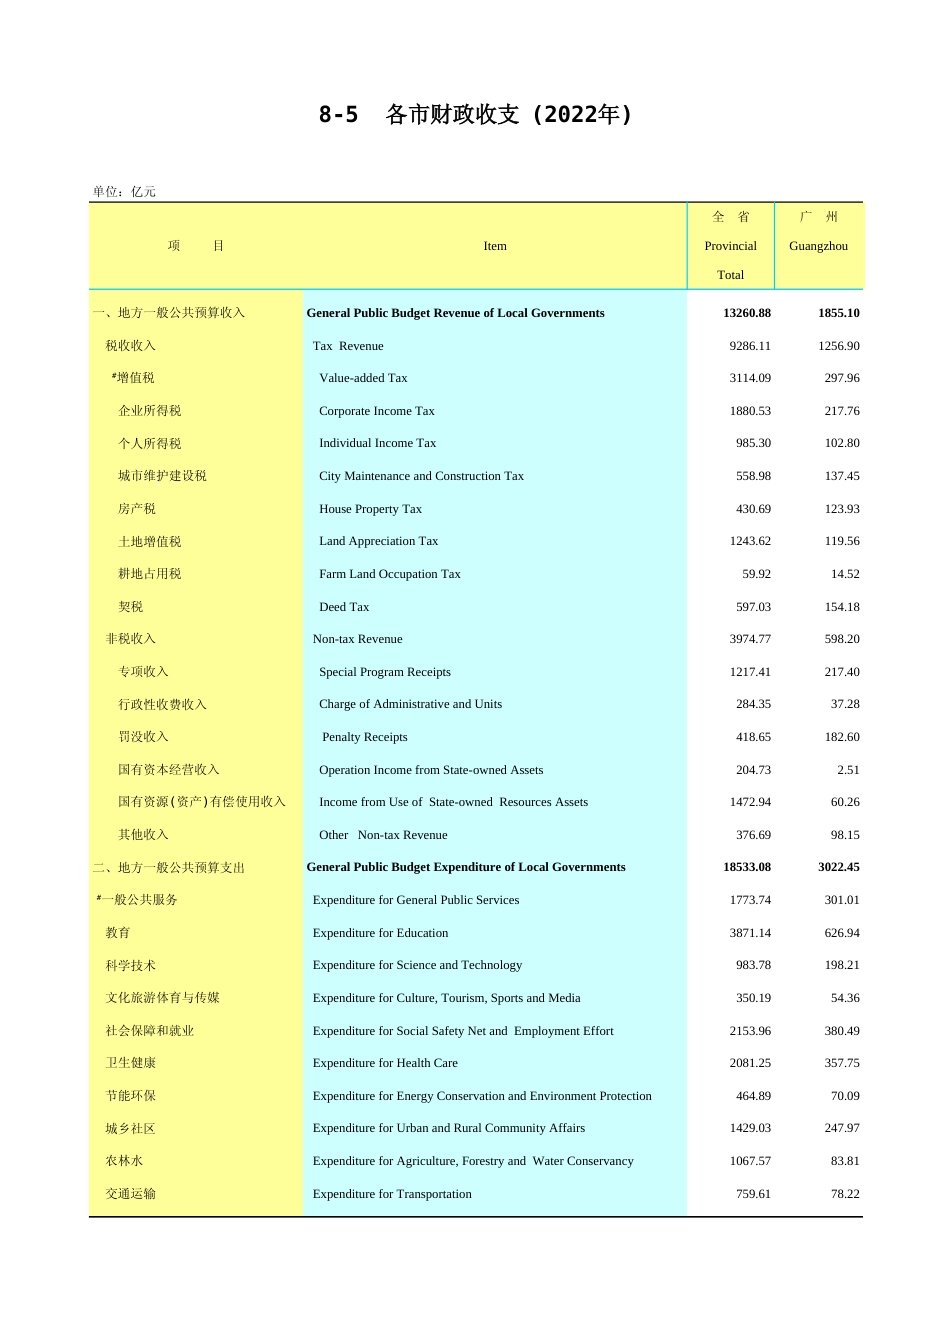This screenshot has height=1344, width=950.
Task: Select the "General Public Budget Expenditure of Local Governments" heading
Action: [x=466, y=867]
